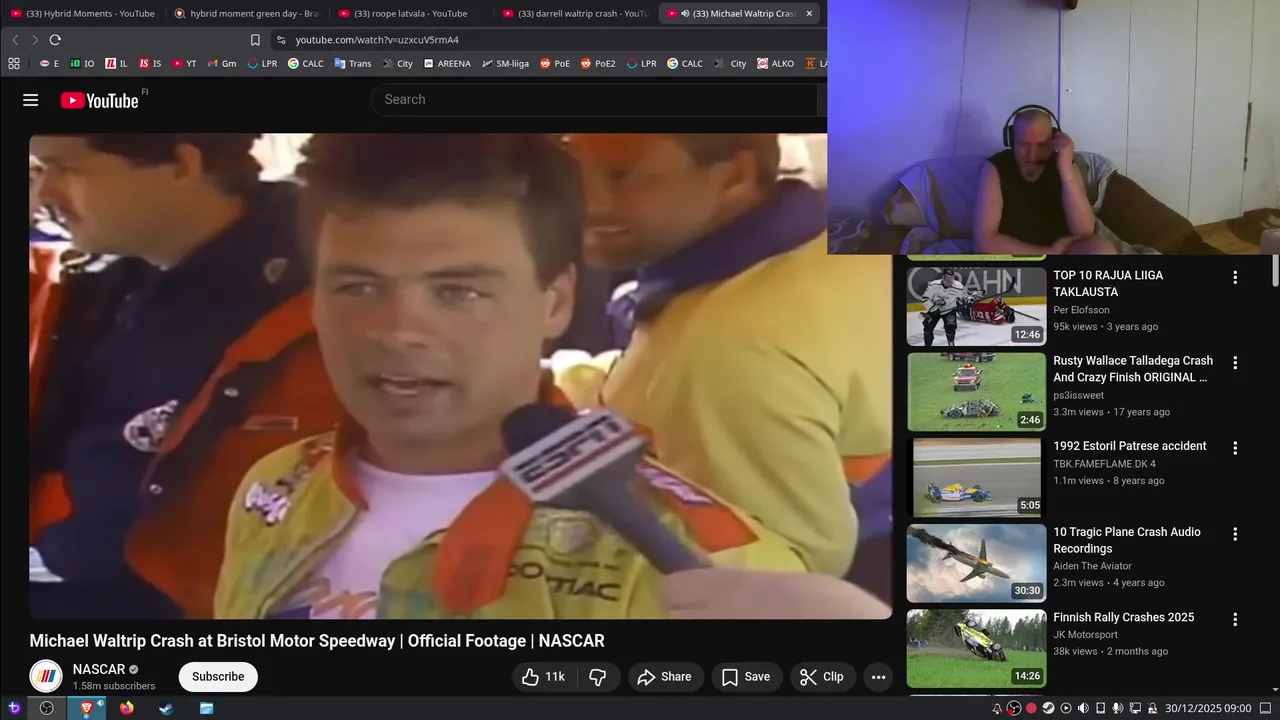Switch to the darrell waltrip crash tab
Viewport: 1280px width, 720px height.
573,14
